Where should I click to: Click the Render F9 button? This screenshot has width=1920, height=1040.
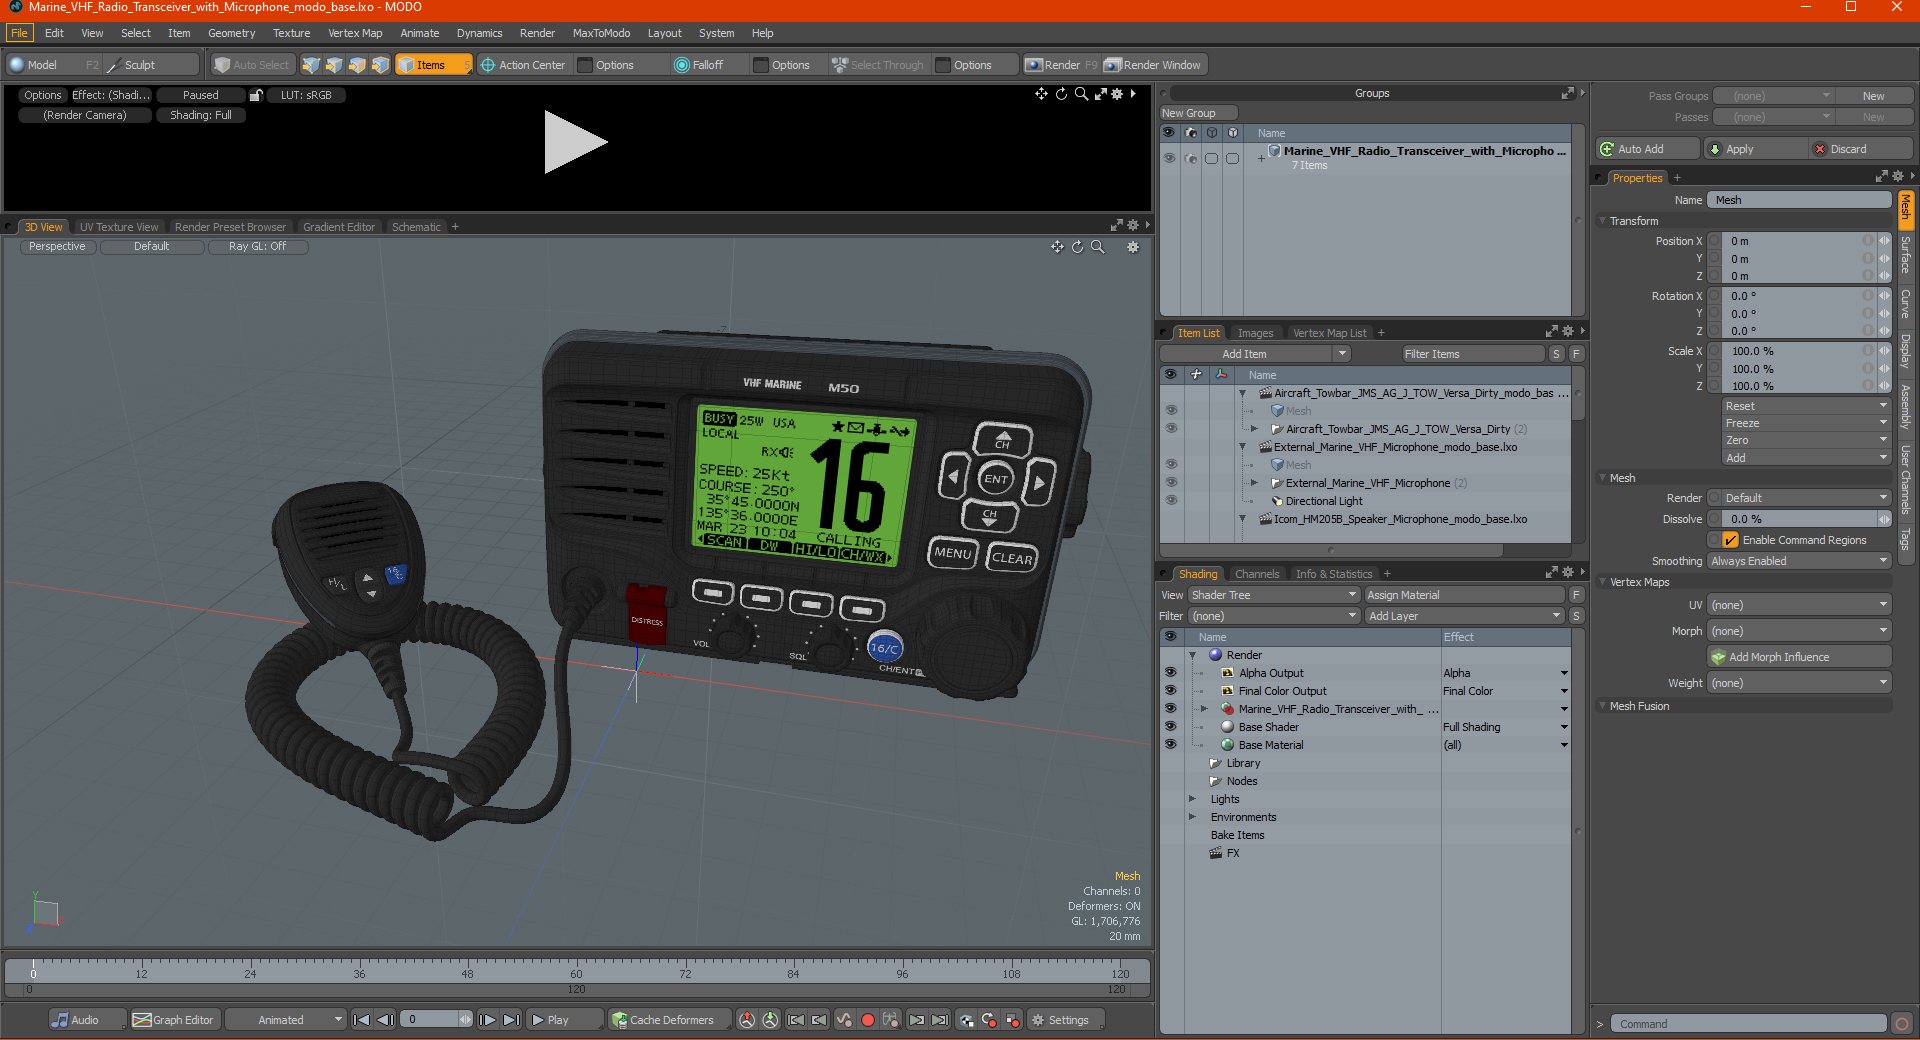coord(1061,65)
